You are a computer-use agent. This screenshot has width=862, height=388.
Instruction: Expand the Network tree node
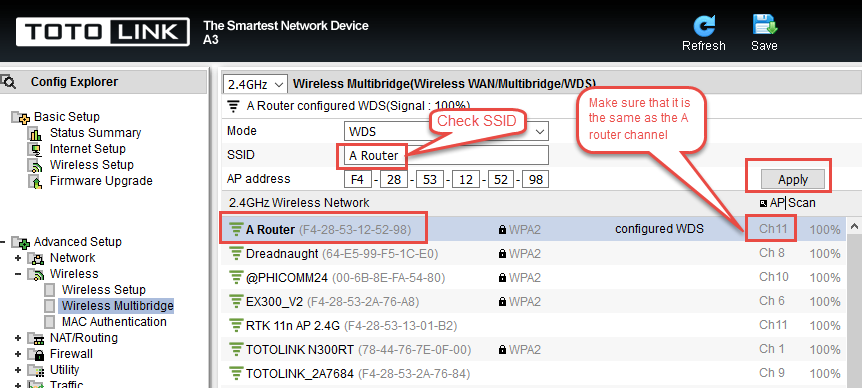(18, 258)
